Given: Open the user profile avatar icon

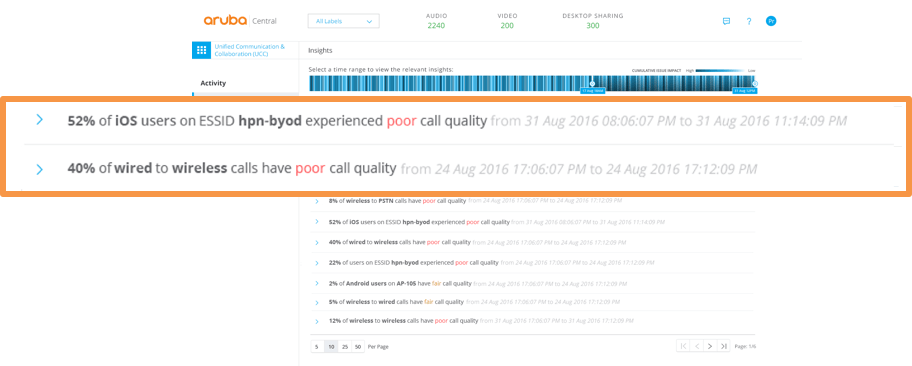Looking at the screenshot, I should click(771, 21).
